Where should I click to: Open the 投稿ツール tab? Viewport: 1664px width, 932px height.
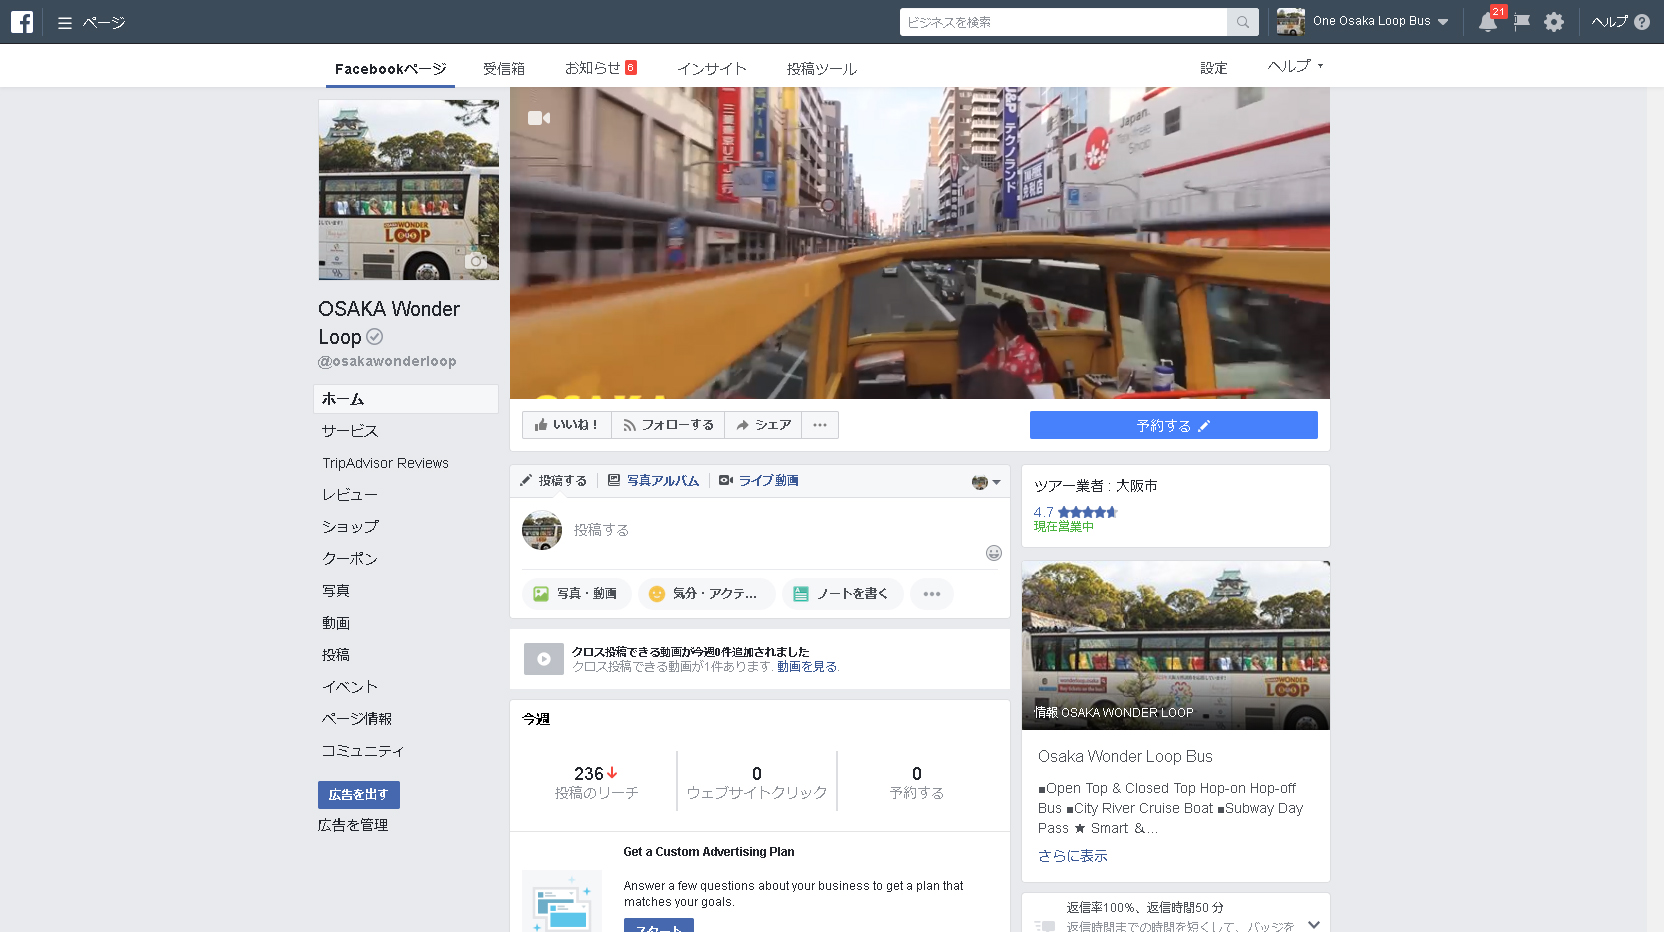822,69
